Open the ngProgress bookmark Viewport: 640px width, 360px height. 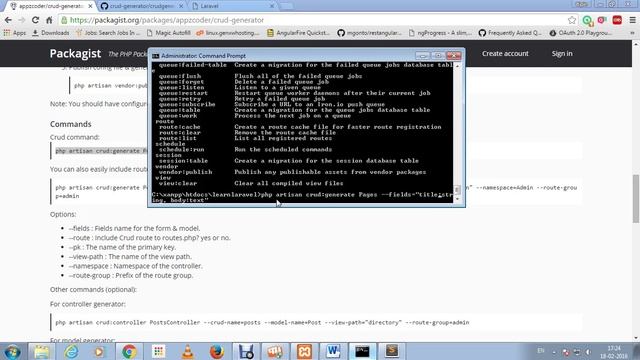tap(440, 33)
